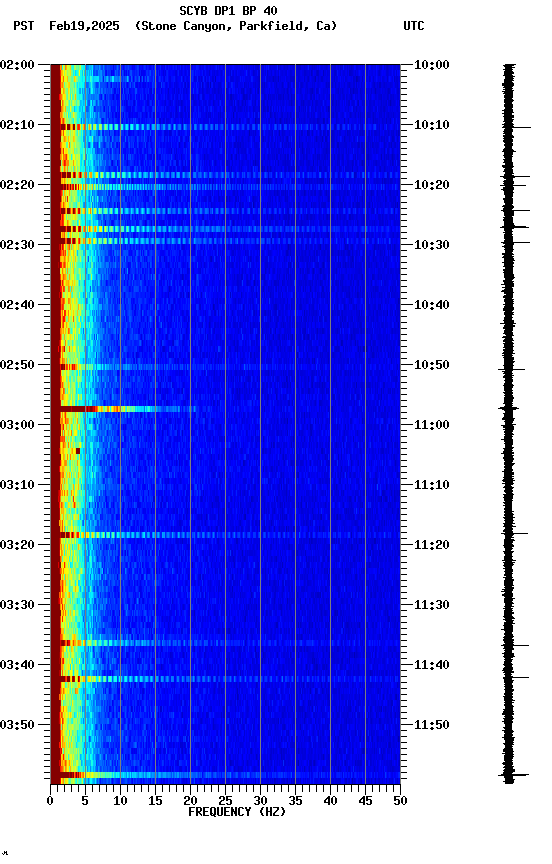
Task: Click the 10:40 UTC time label
Action: tap(431, 305)
